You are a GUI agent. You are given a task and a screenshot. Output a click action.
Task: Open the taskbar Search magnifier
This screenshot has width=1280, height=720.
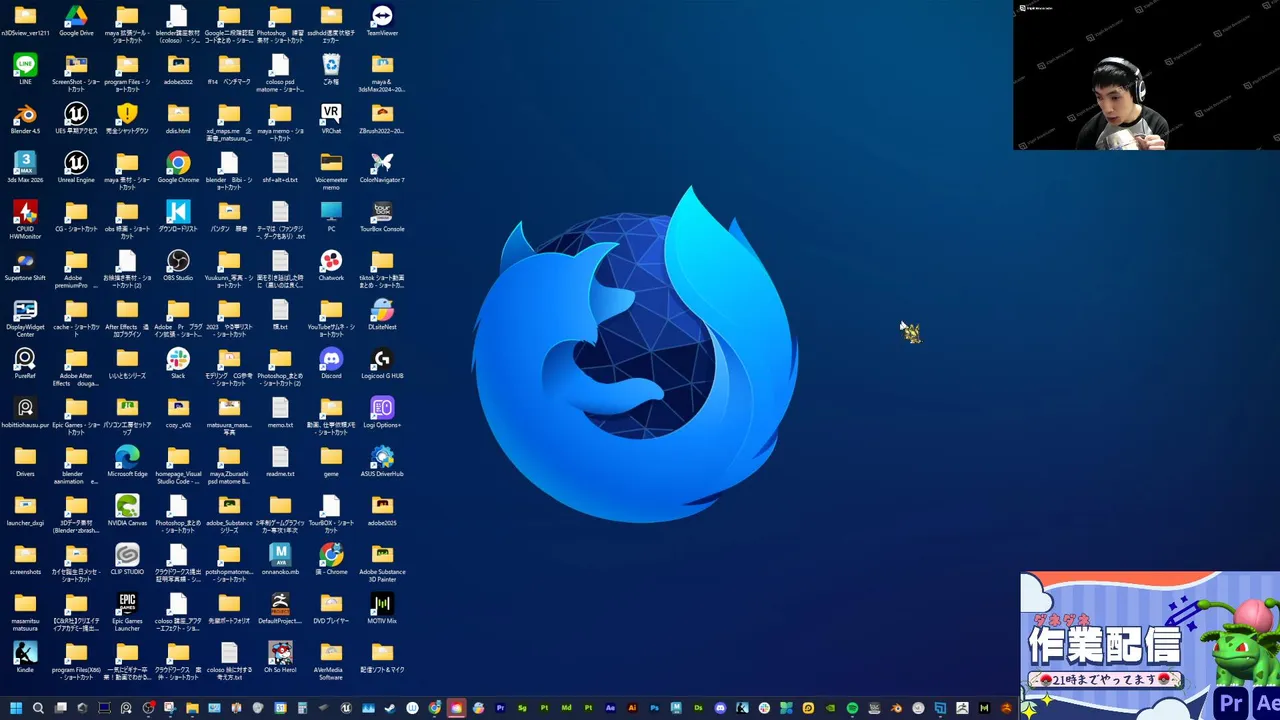(x=38, y=708)
